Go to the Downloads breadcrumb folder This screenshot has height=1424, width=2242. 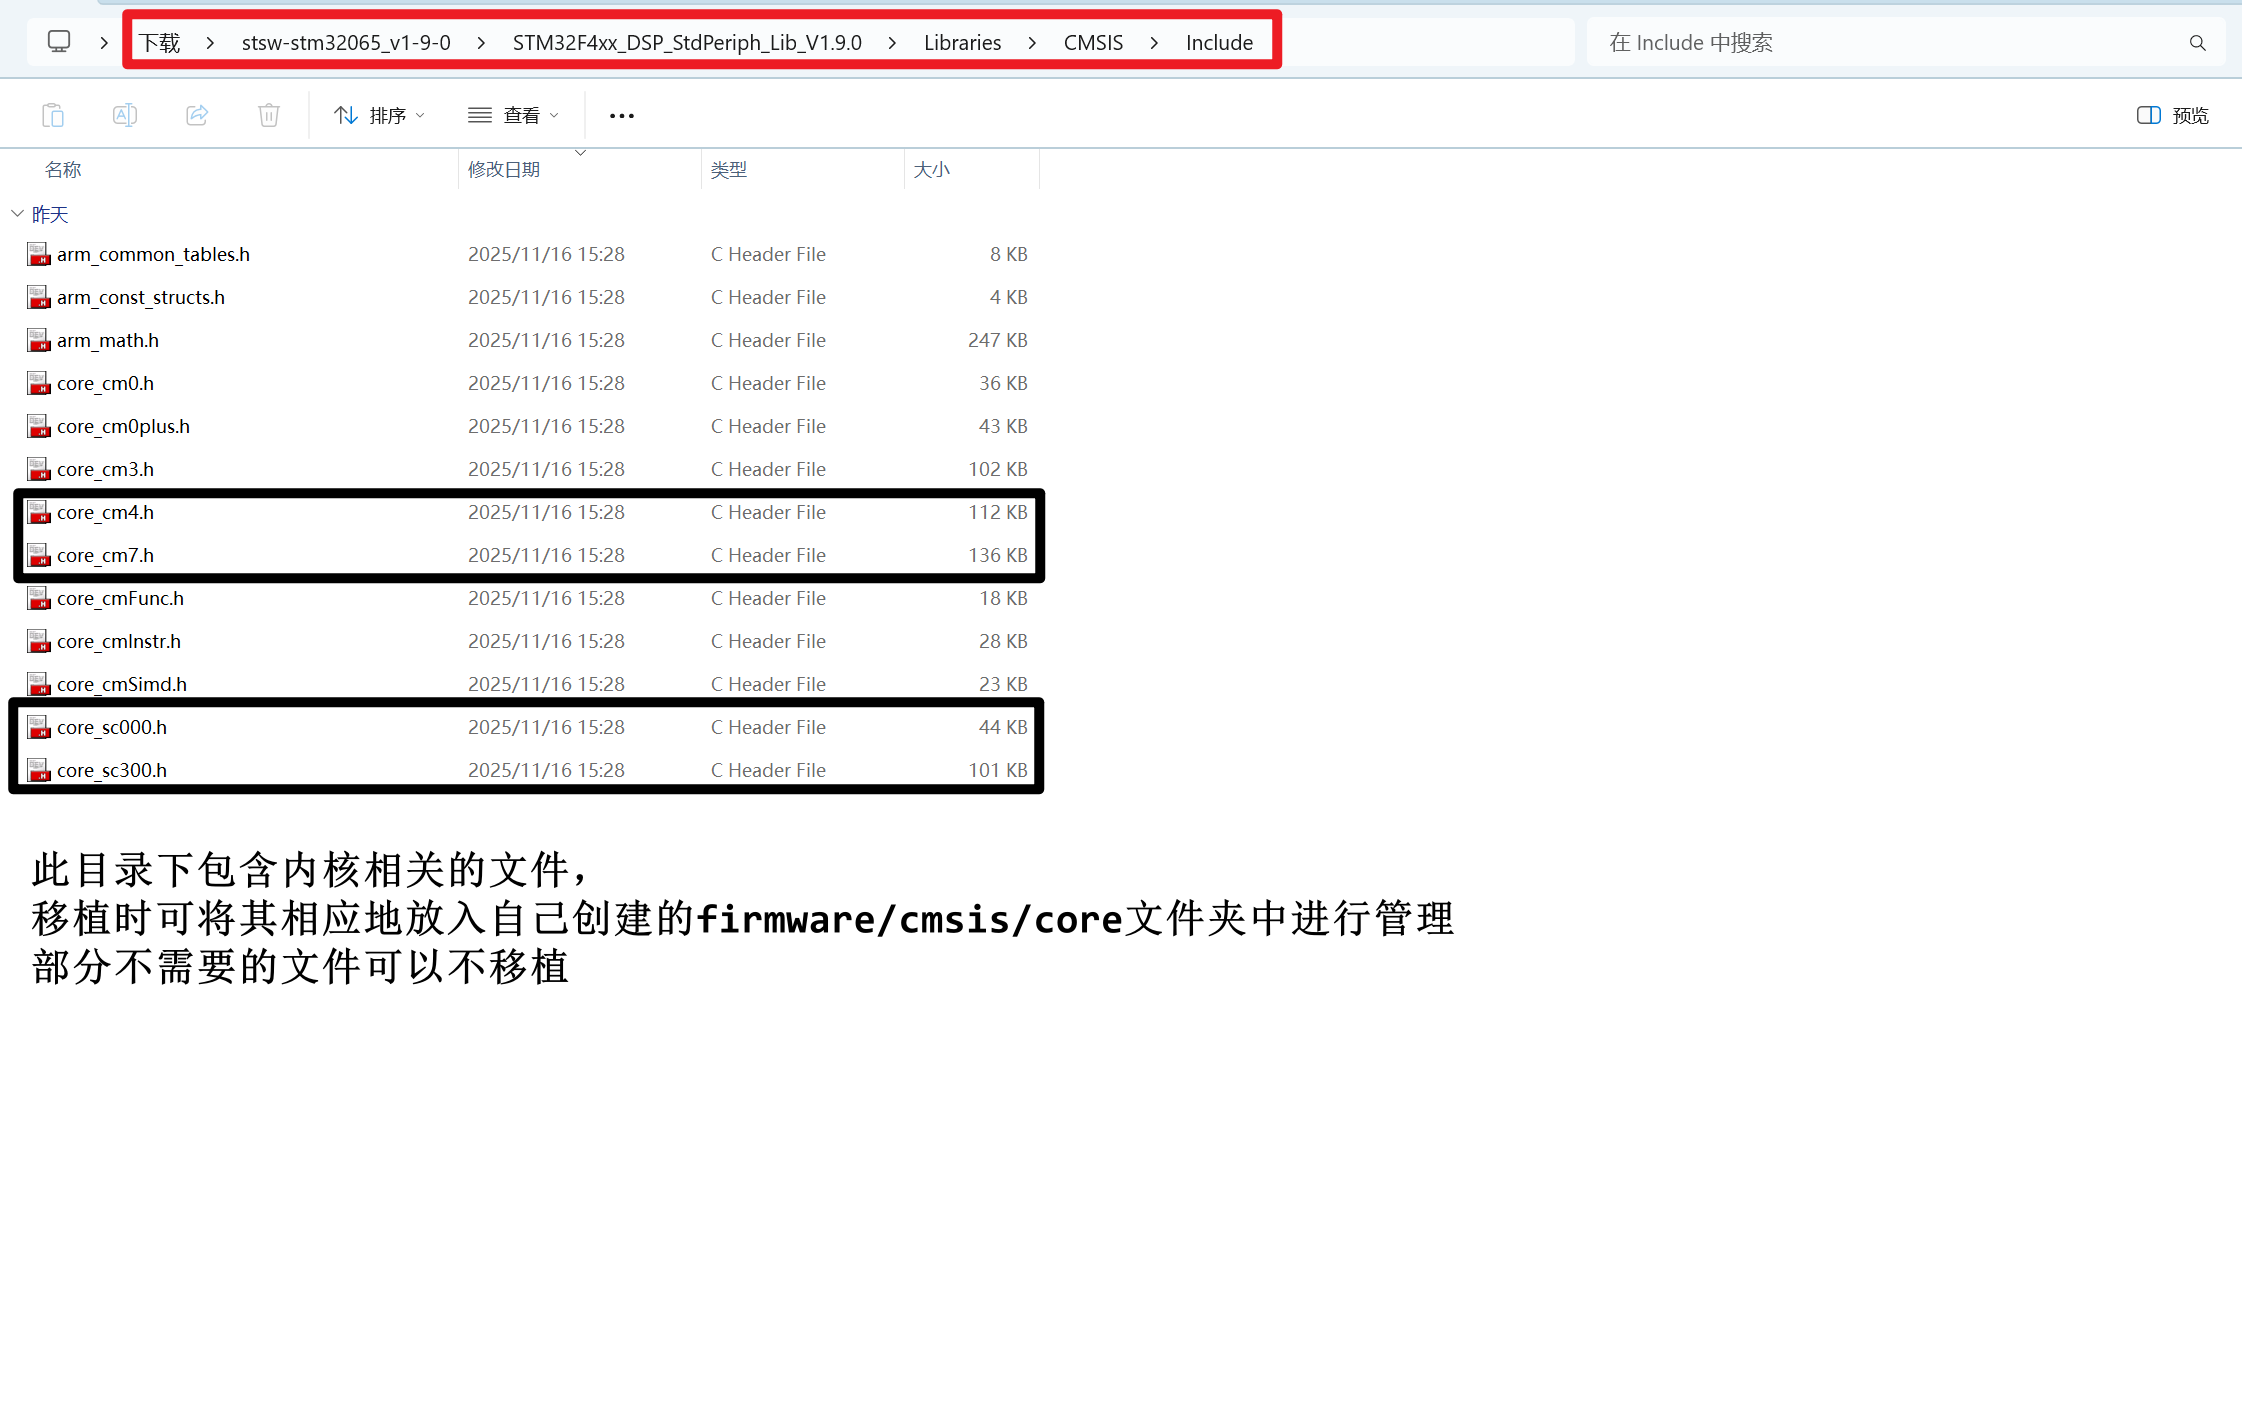(x=159, y=43)
